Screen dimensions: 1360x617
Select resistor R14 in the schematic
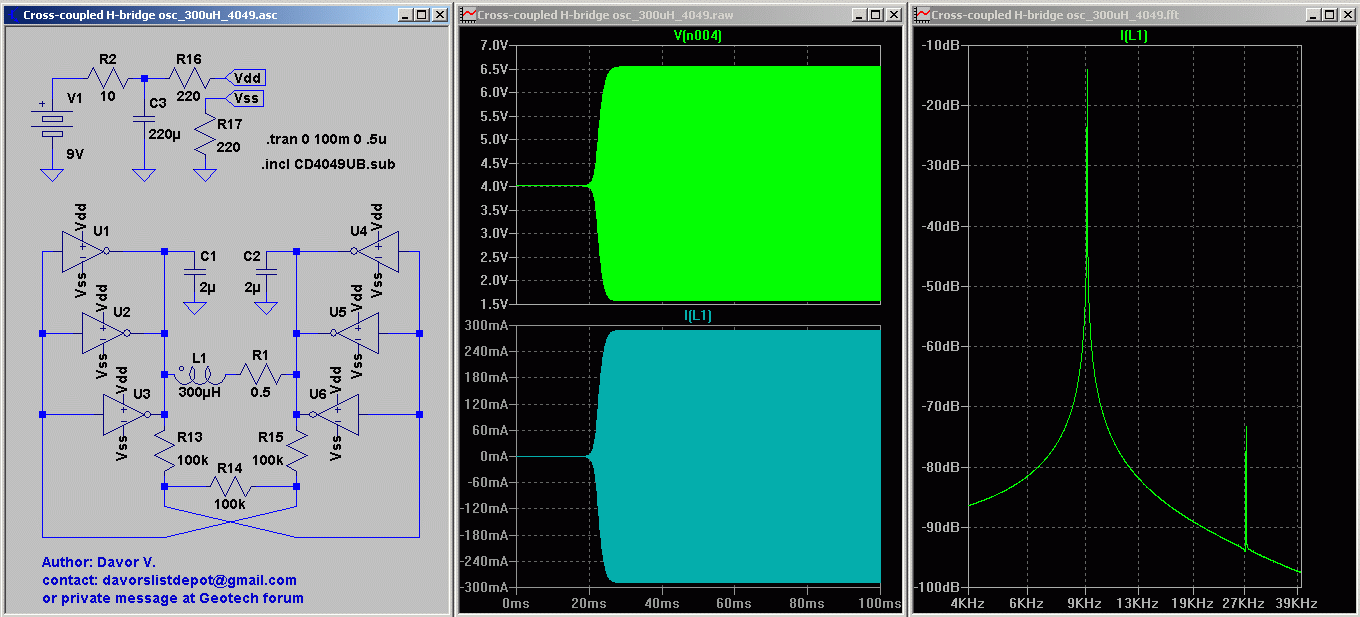pyautogui.click(x=229, y=485)
